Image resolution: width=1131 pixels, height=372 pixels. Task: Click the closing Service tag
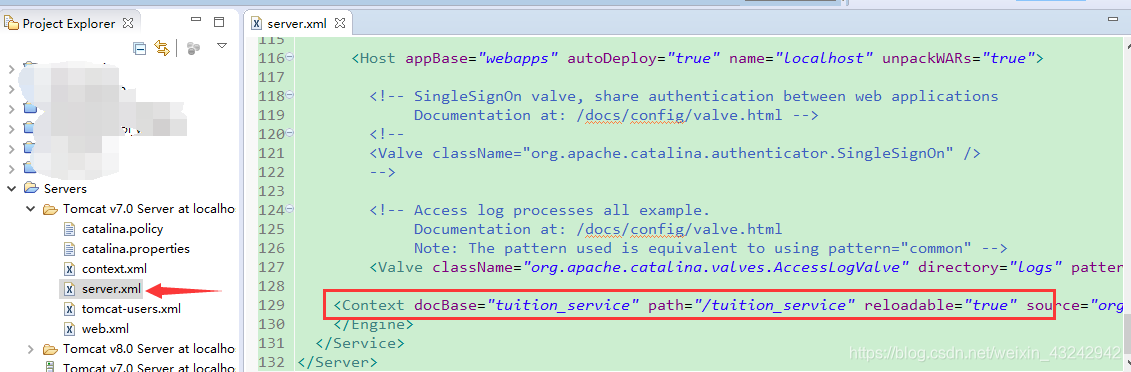(359, 344)
